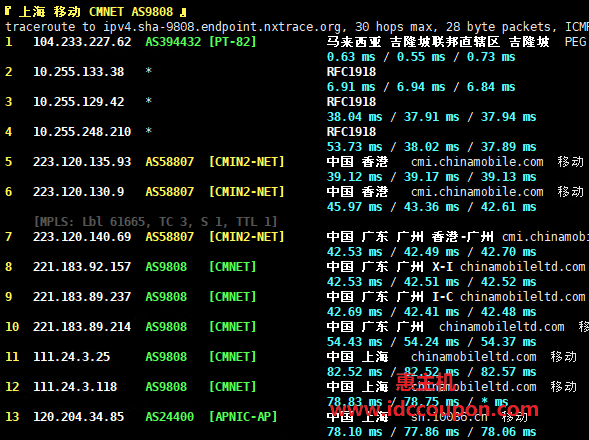This screenshot has height=440, width=589.
Task: Click the RFC1918 label on hop 4
Action: click(x=351, y=132)
